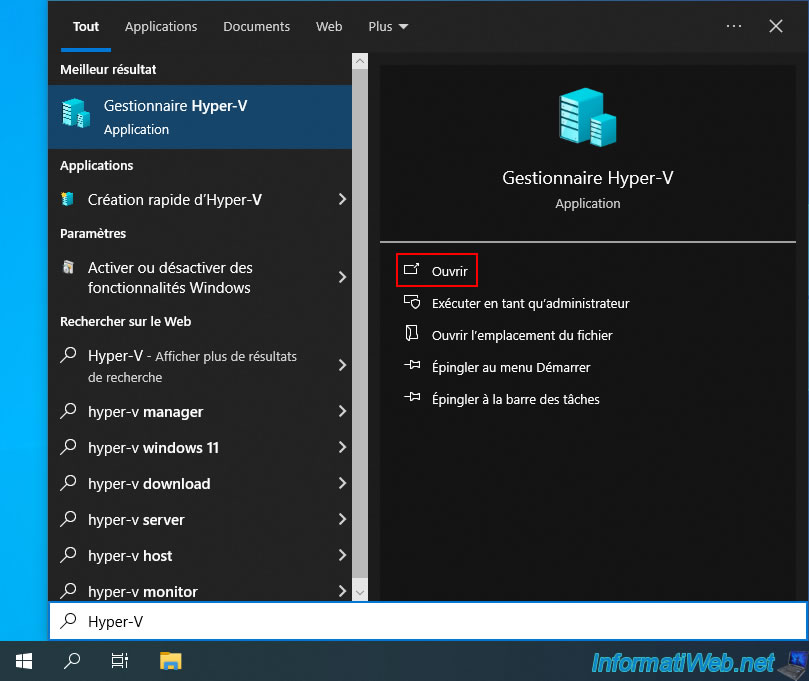Expand chevron beside Hyper-V afficher plus de résultats
This screenshot has width=809, height=681.
pyautogui.click(x=342, y=365)
